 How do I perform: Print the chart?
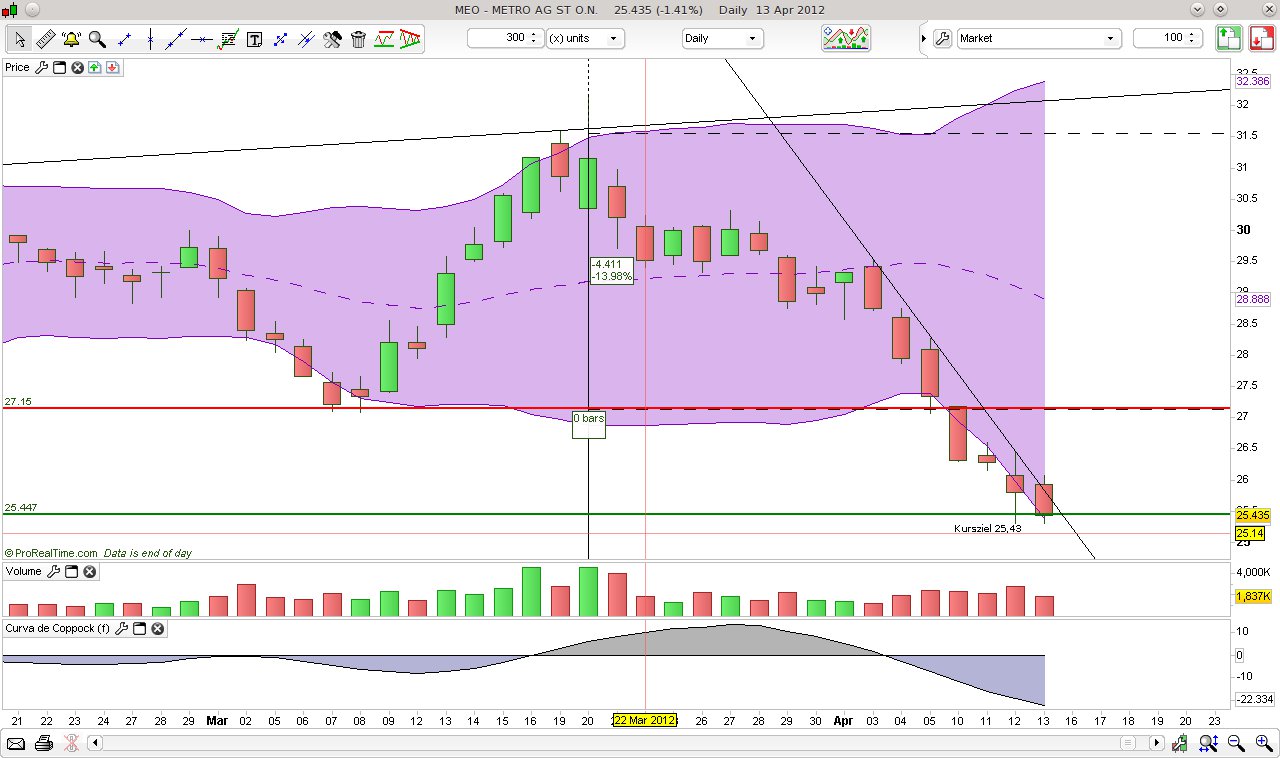pos(44,742)
